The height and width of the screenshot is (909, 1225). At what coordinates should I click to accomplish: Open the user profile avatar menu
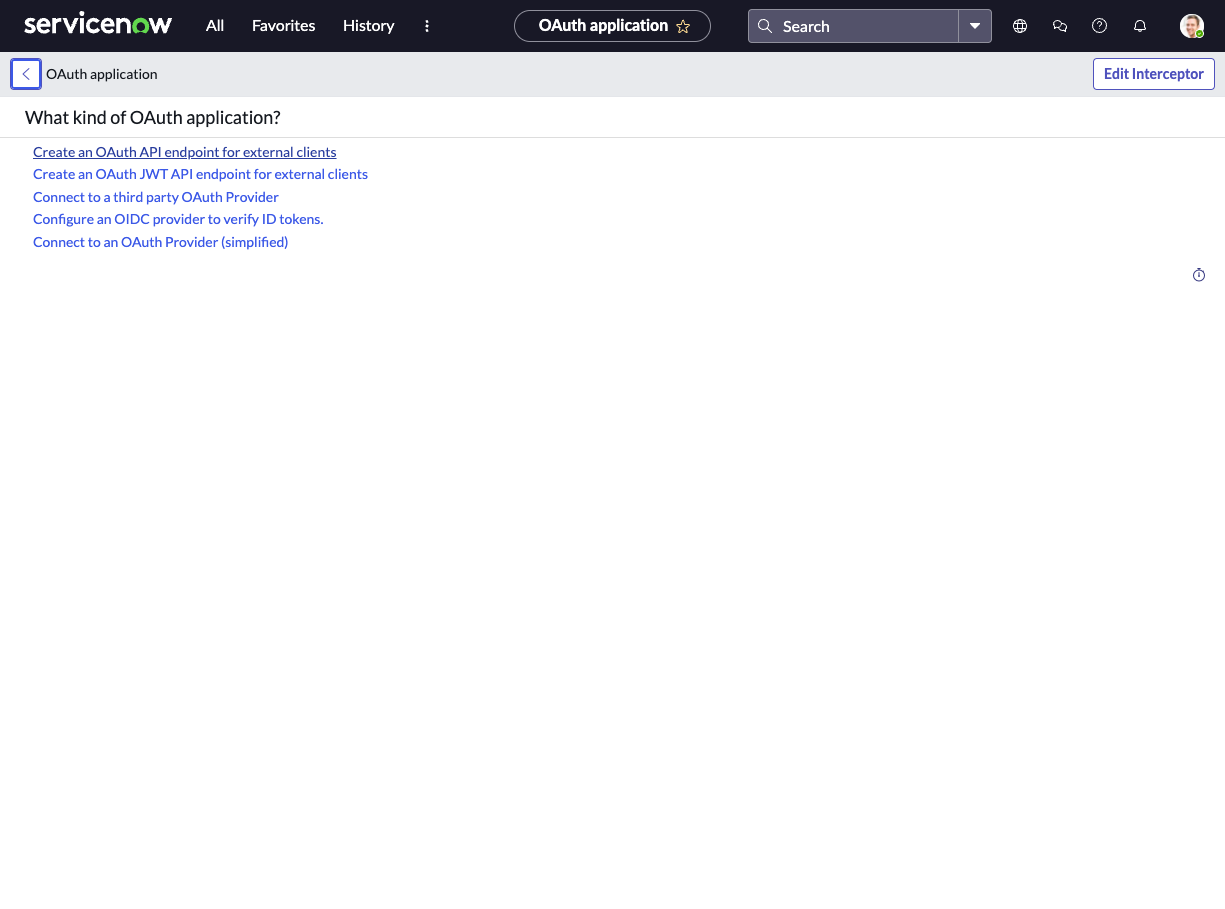pos(1191,26)
